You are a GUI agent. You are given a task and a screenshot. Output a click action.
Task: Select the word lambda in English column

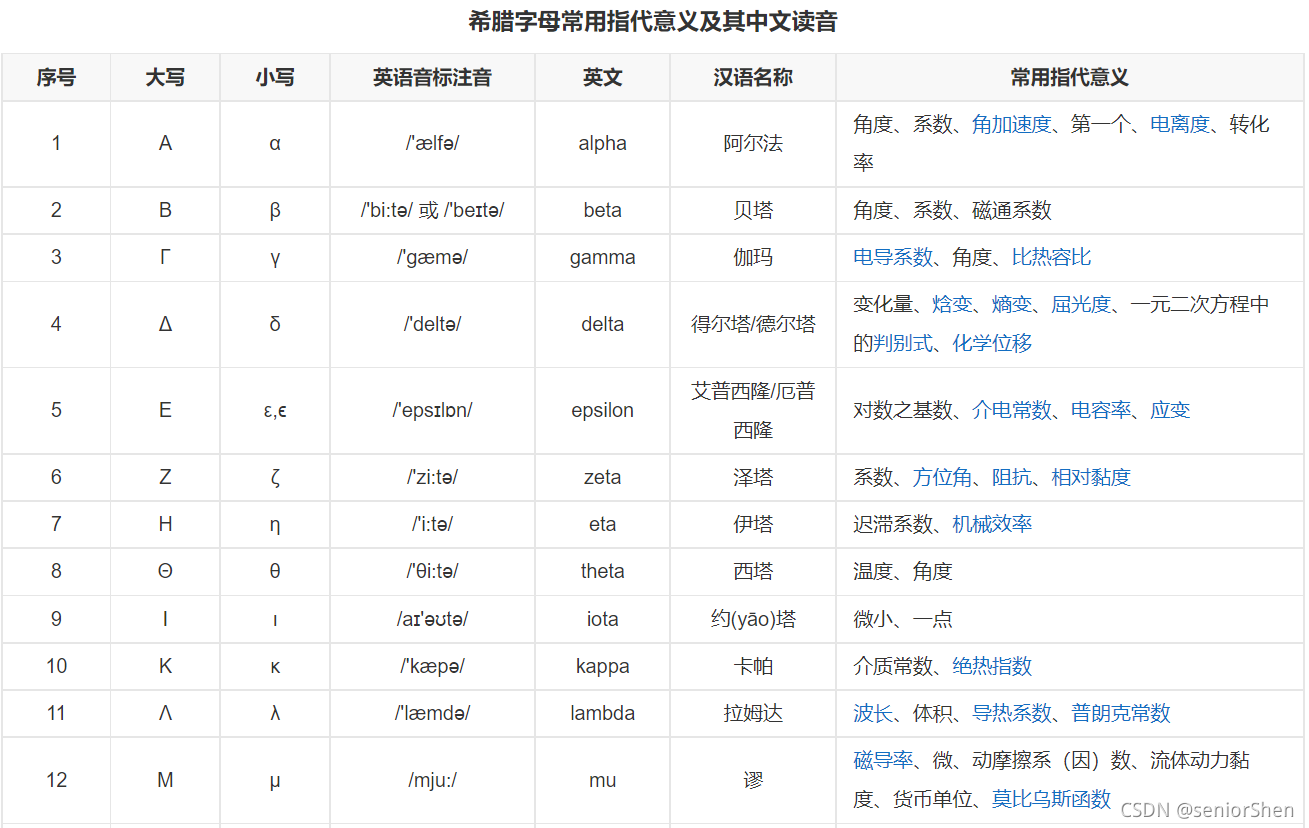[x=603, y=713]
